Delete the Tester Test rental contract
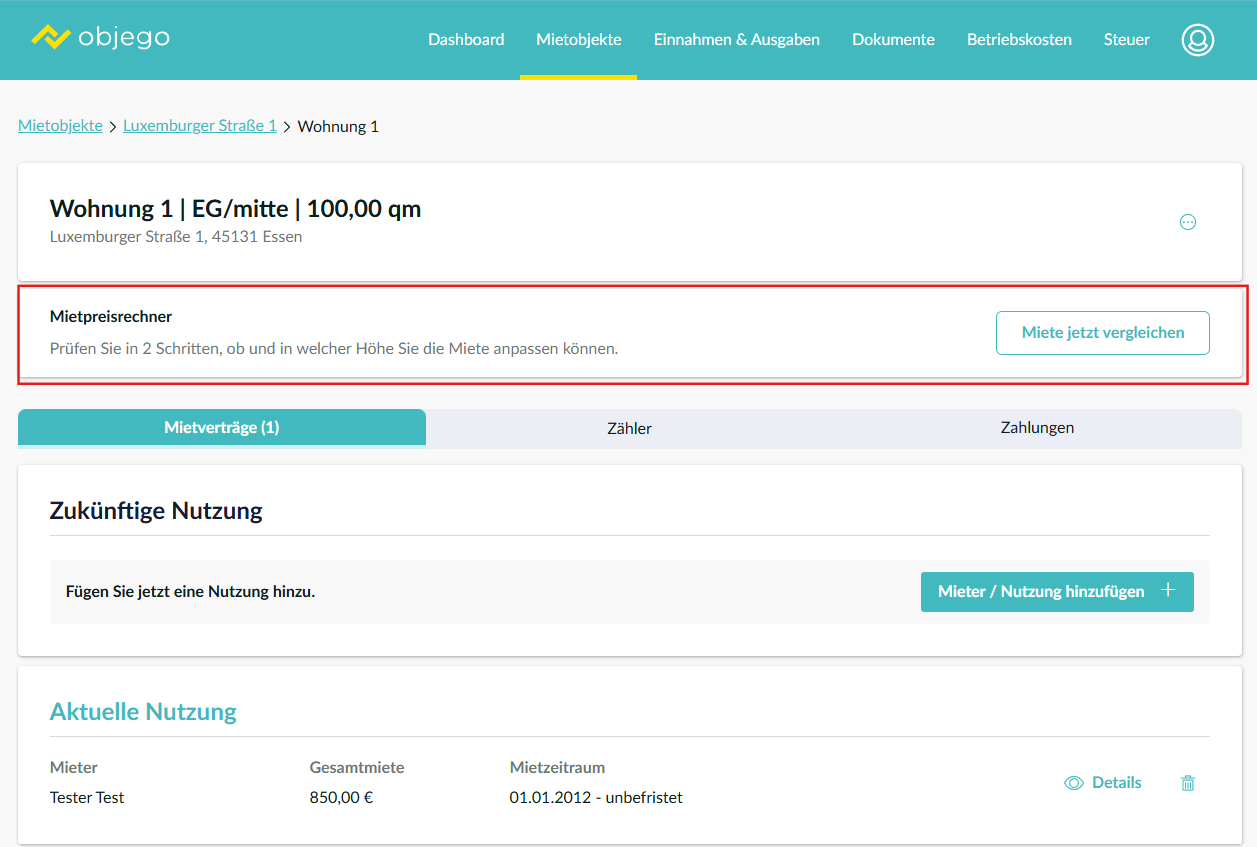 (1187, 783)
